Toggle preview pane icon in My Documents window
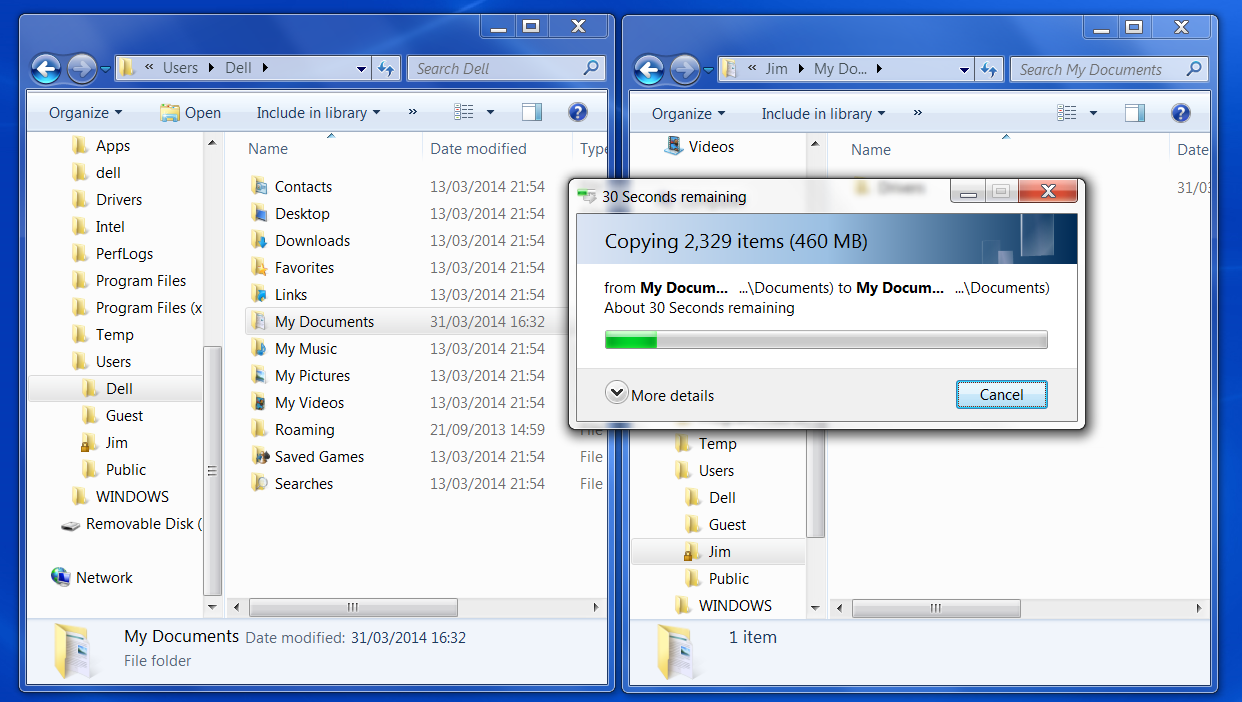This screenshot has width=1242, height=702. 1134,113
